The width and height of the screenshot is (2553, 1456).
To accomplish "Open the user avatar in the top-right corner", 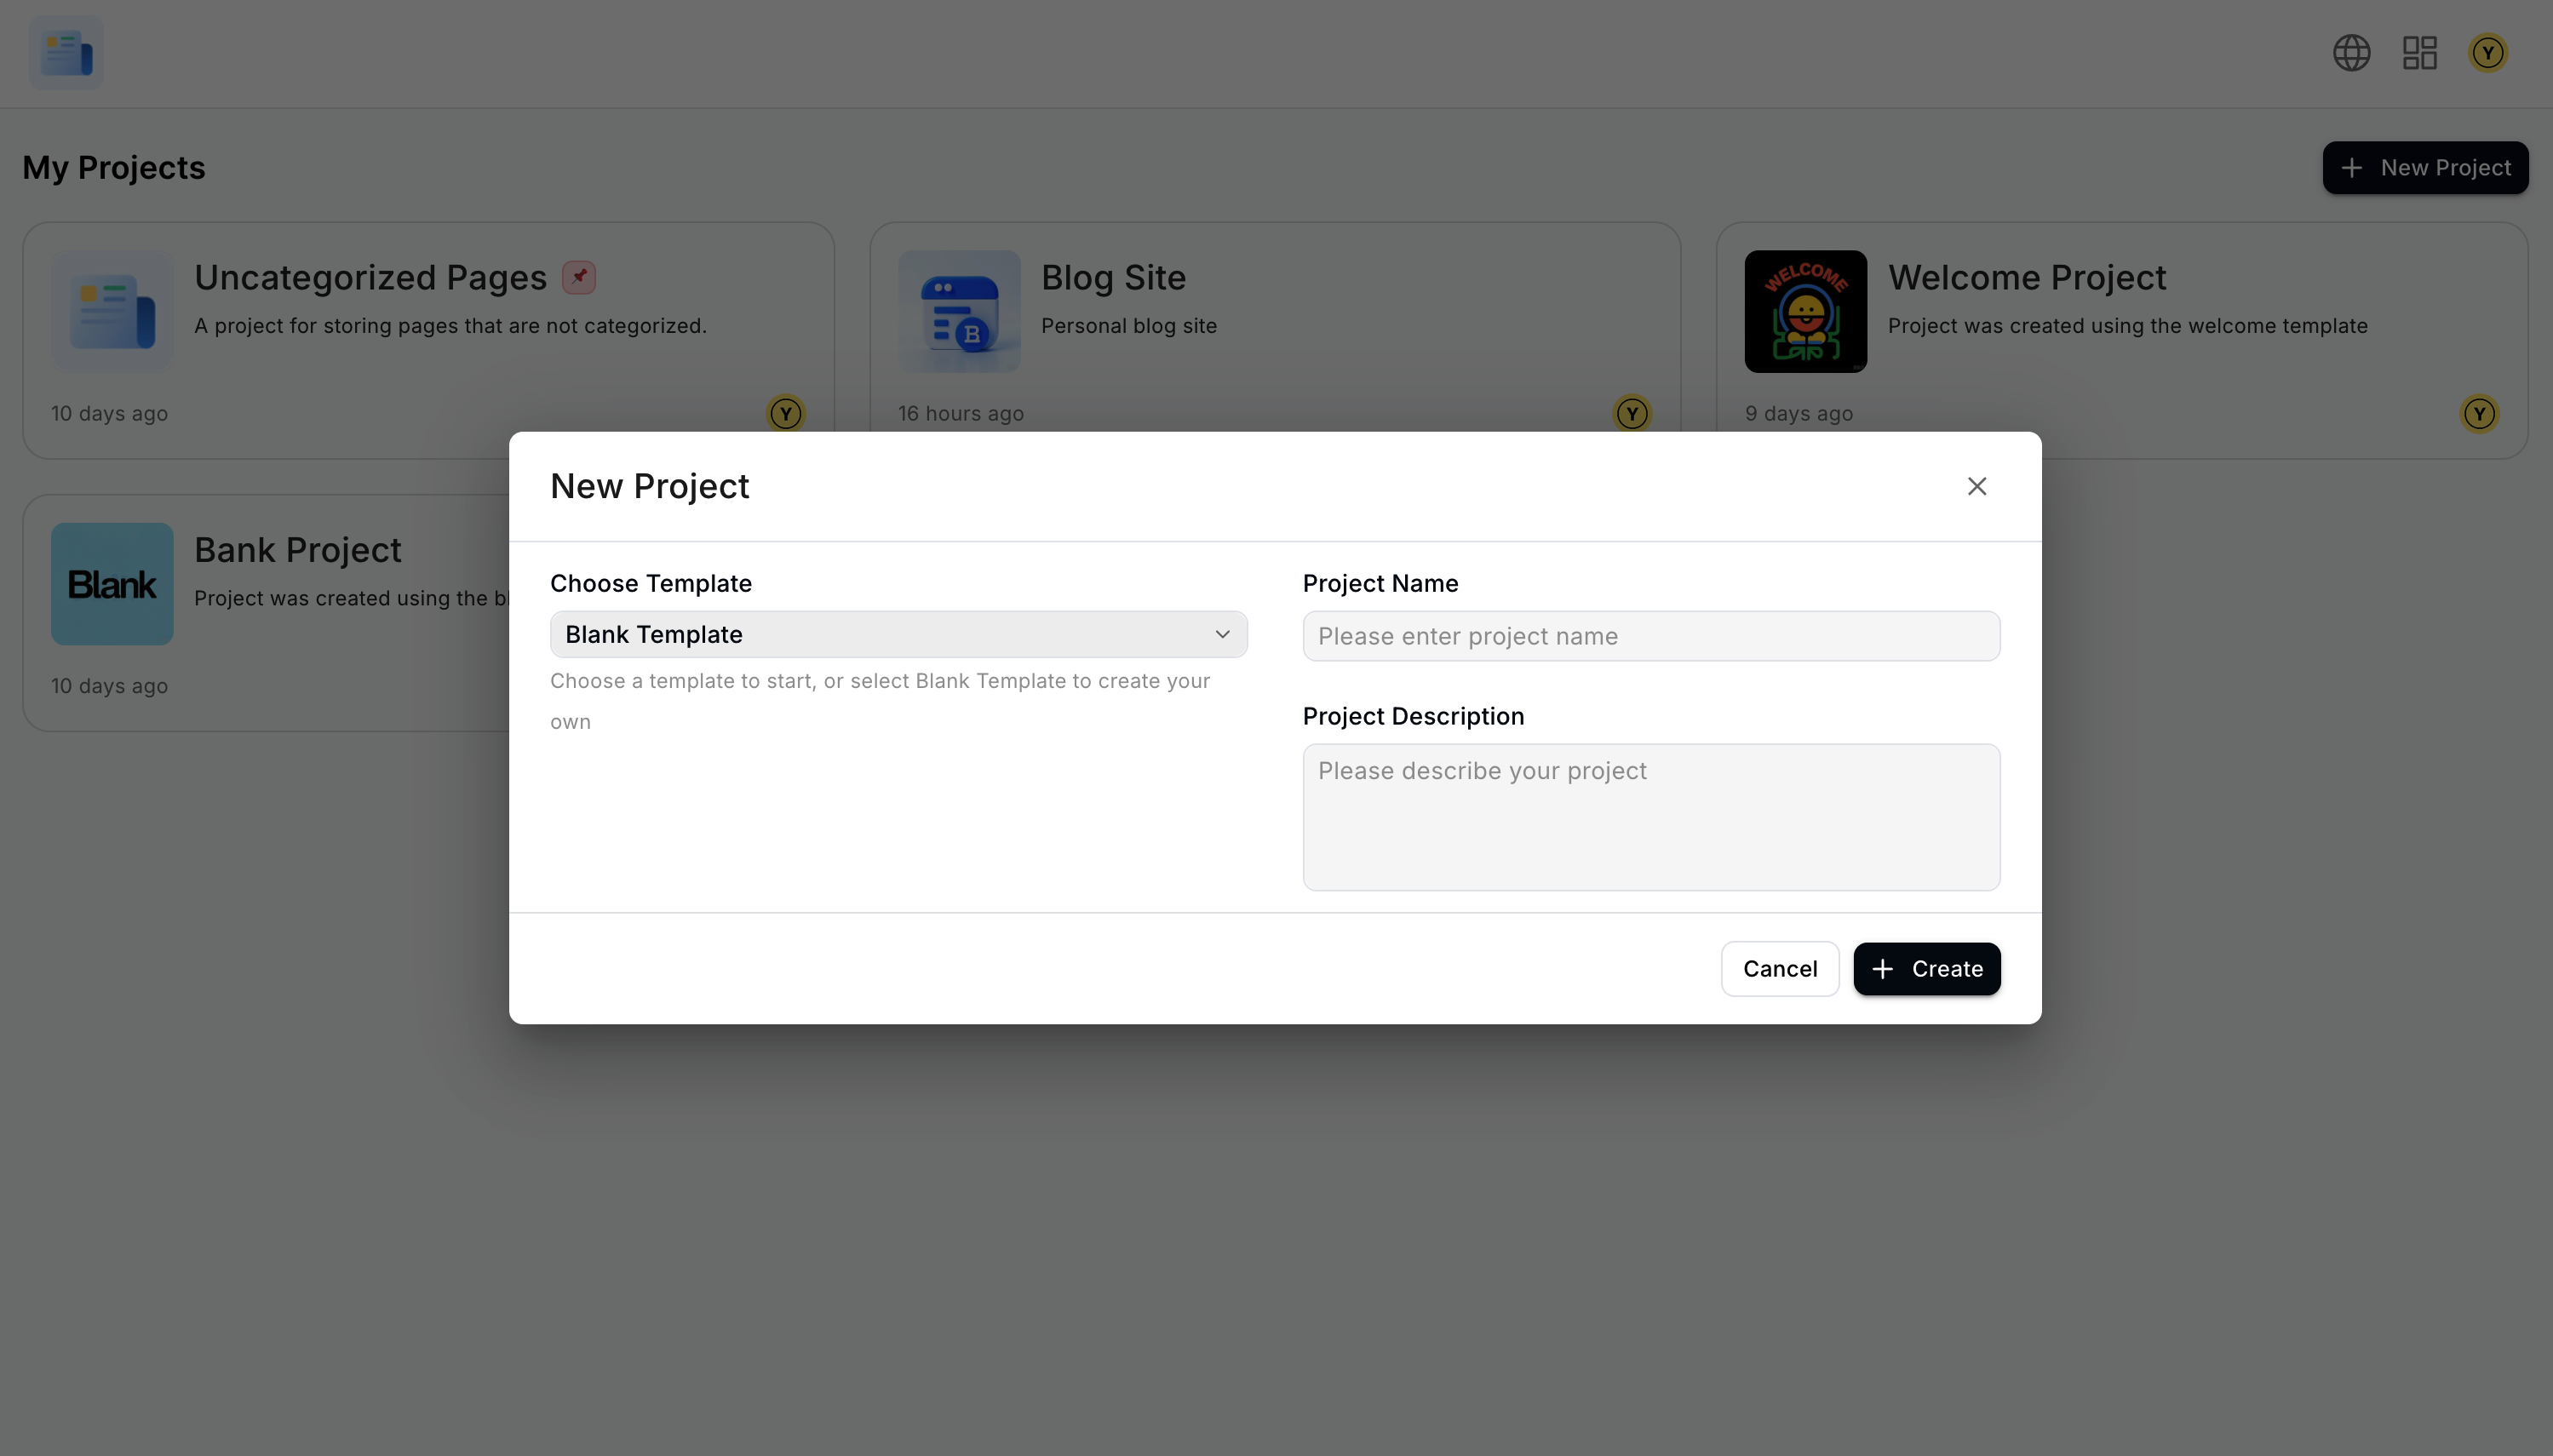I will pos(2487,53).
